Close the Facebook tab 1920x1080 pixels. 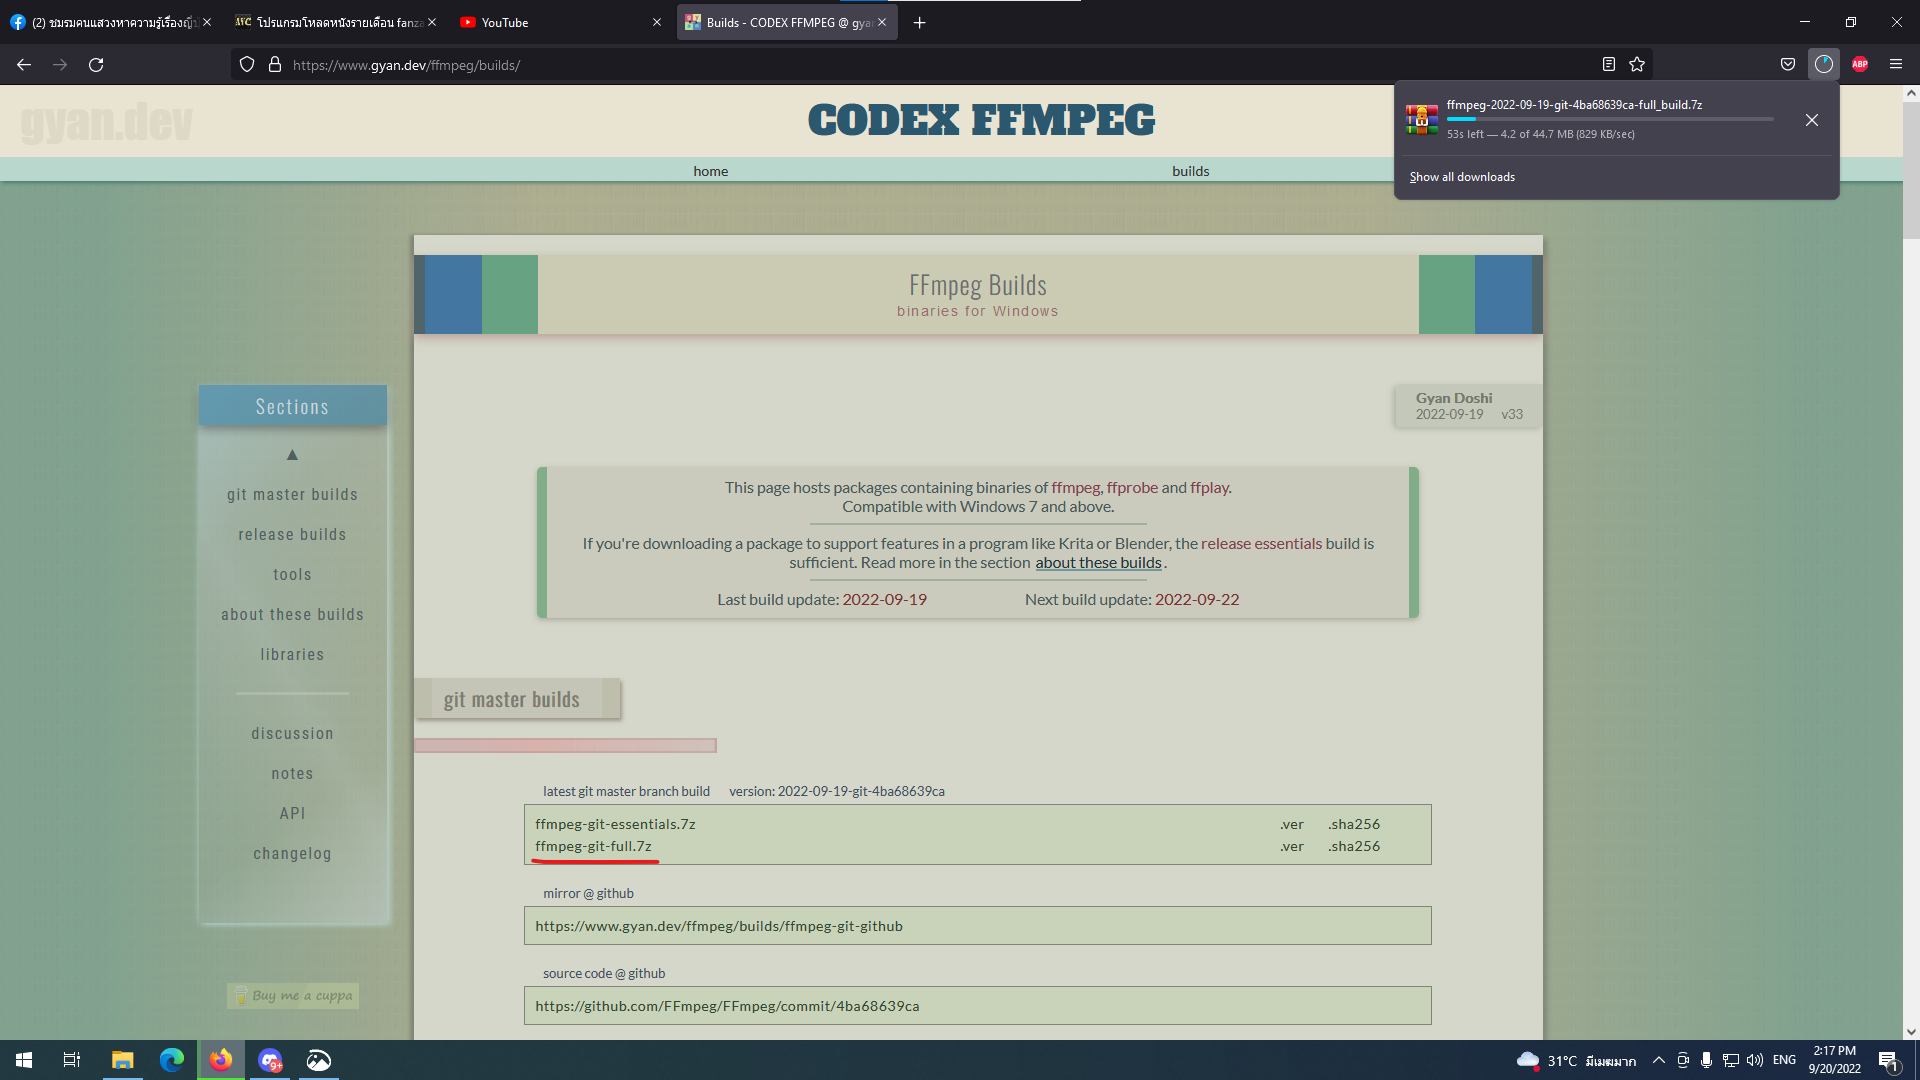(x=207, y=22)
